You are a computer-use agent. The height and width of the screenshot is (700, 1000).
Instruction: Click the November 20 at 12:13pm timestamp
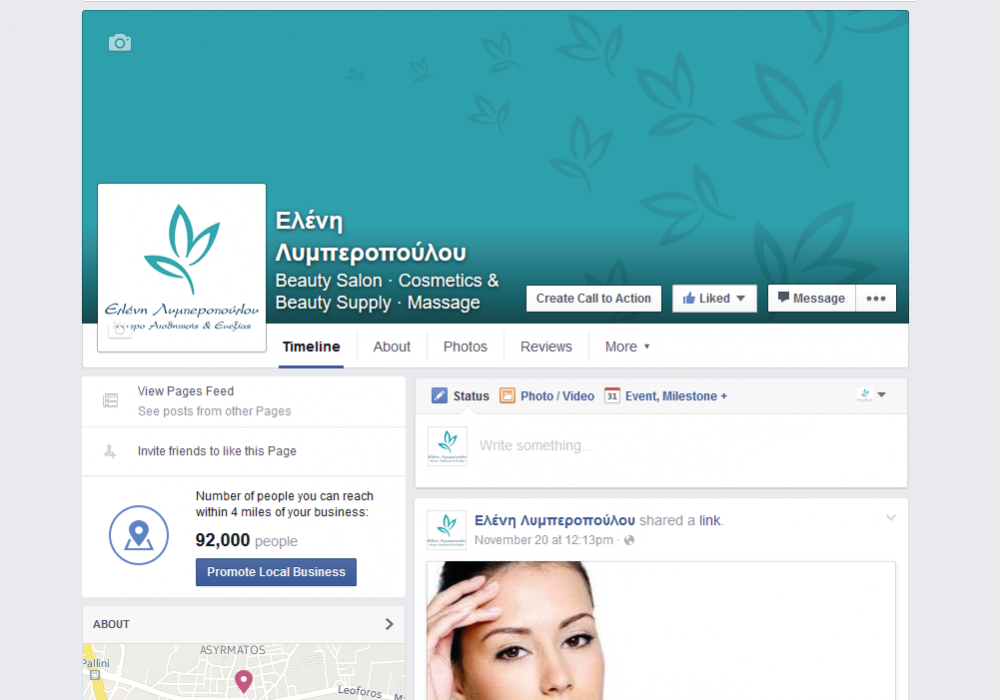543,540
